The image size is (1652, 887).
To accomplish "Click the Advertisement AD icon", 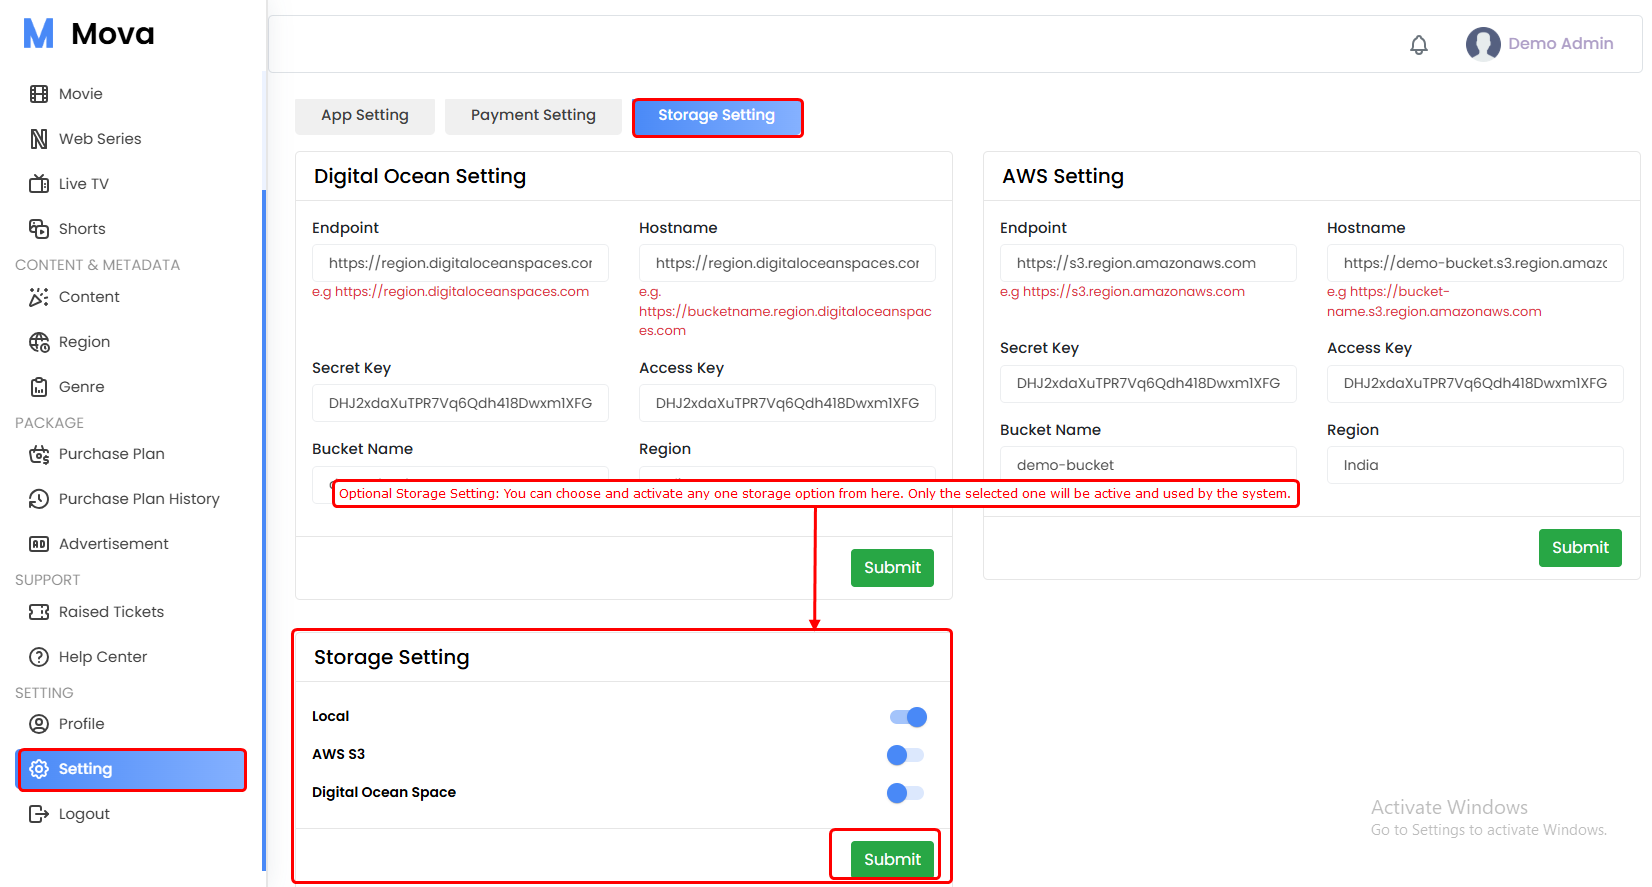I will [x=39, y=544].
